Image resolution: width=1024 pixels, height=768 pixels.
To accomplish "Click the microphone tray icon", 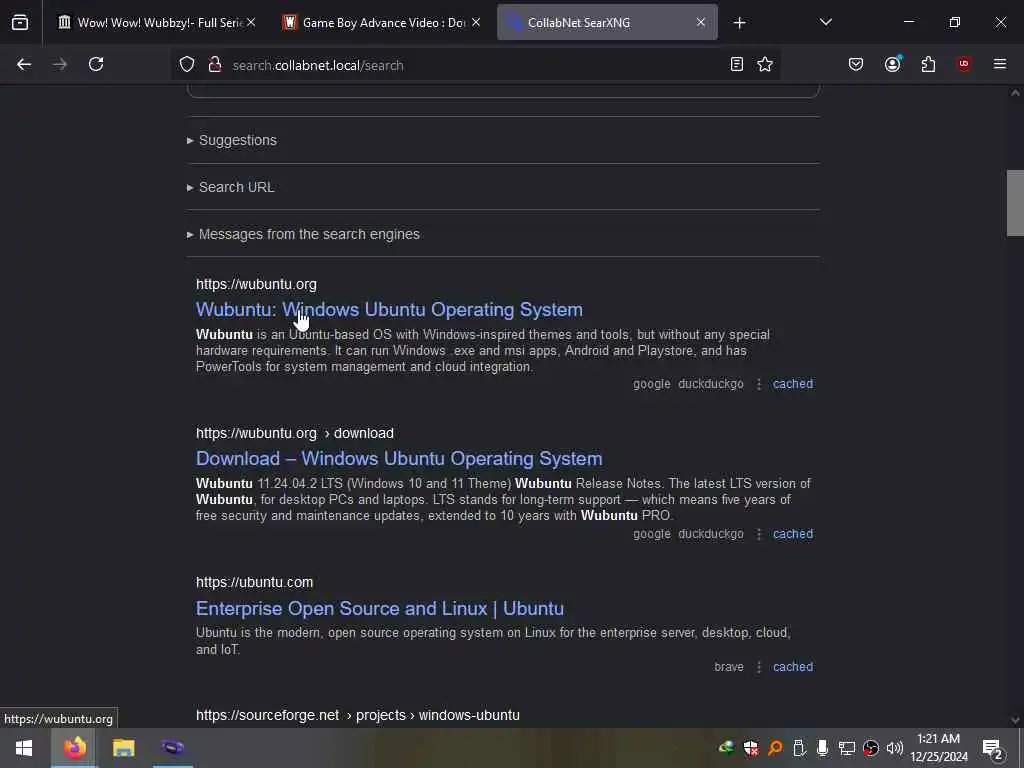I will 823,748.
